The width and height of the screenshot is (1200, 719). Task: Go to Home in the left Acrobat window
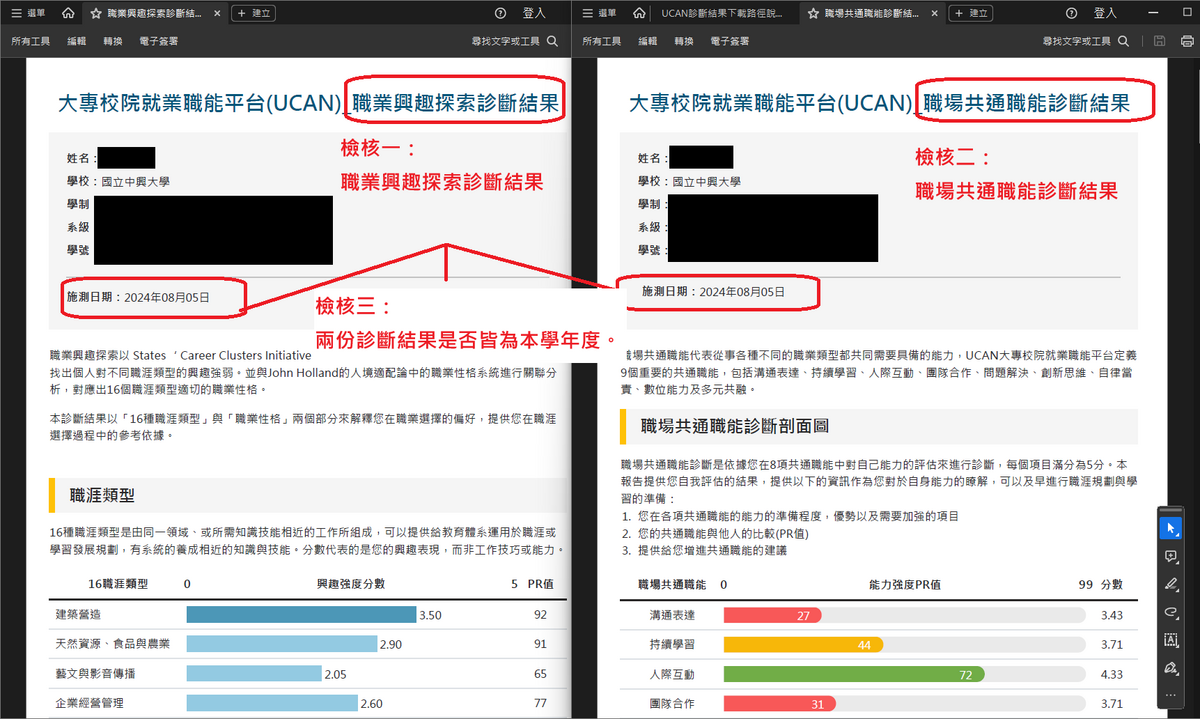pyautogui.click(x=67, y=13)
